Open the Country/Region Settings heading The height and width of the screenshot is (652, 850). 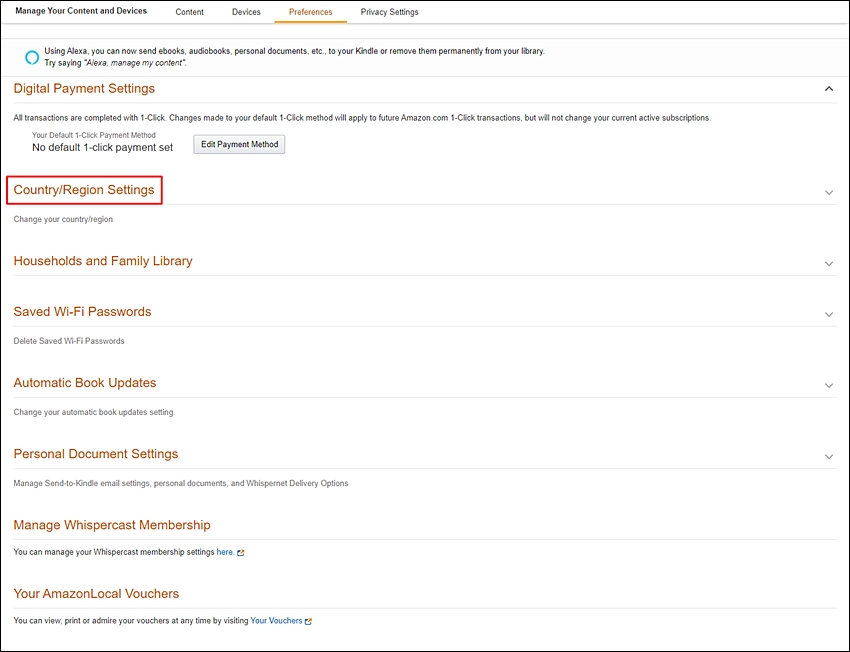84,190
